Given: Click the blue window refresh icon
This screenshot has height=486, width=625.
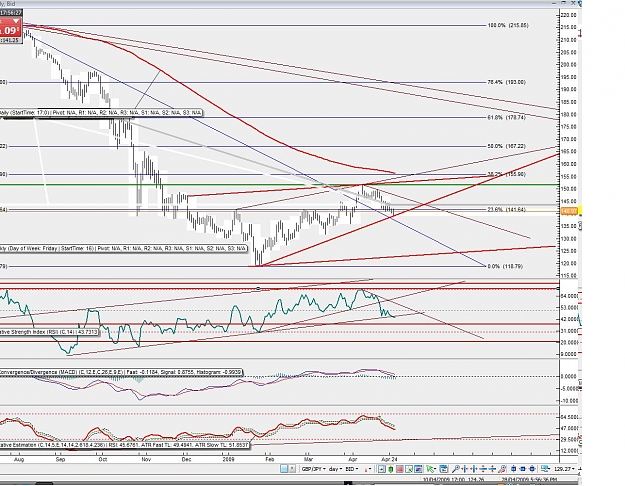Looking at the screenshot, I should (444, 469).
